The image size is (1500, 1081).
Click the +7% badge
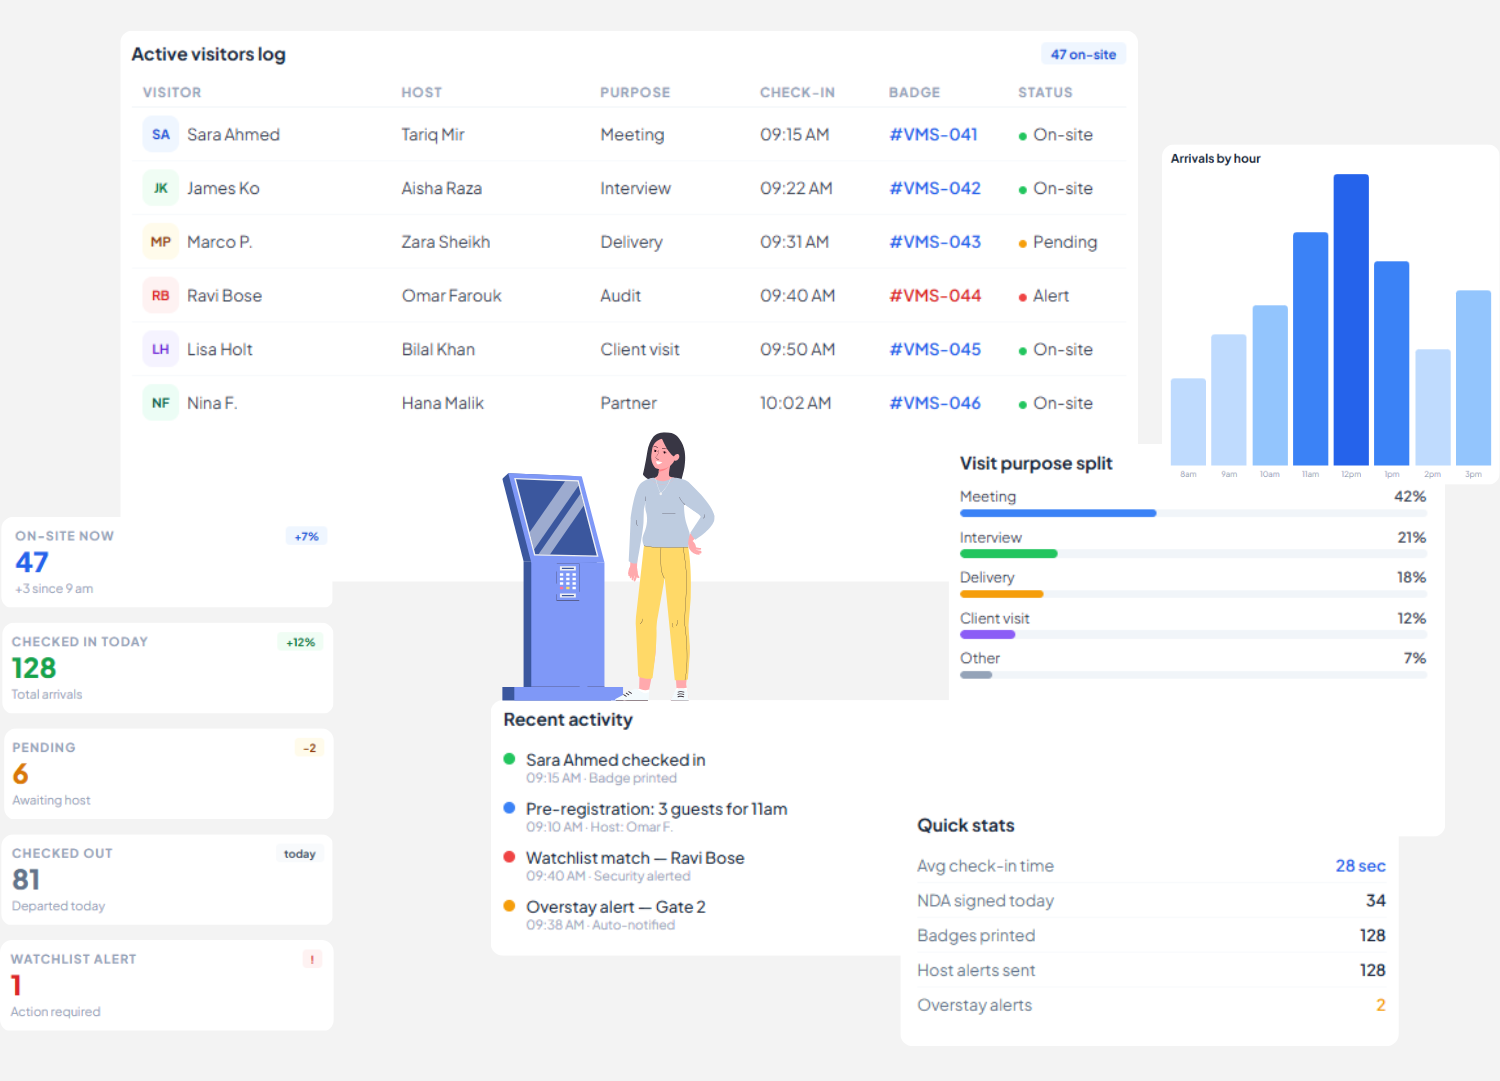306,536
